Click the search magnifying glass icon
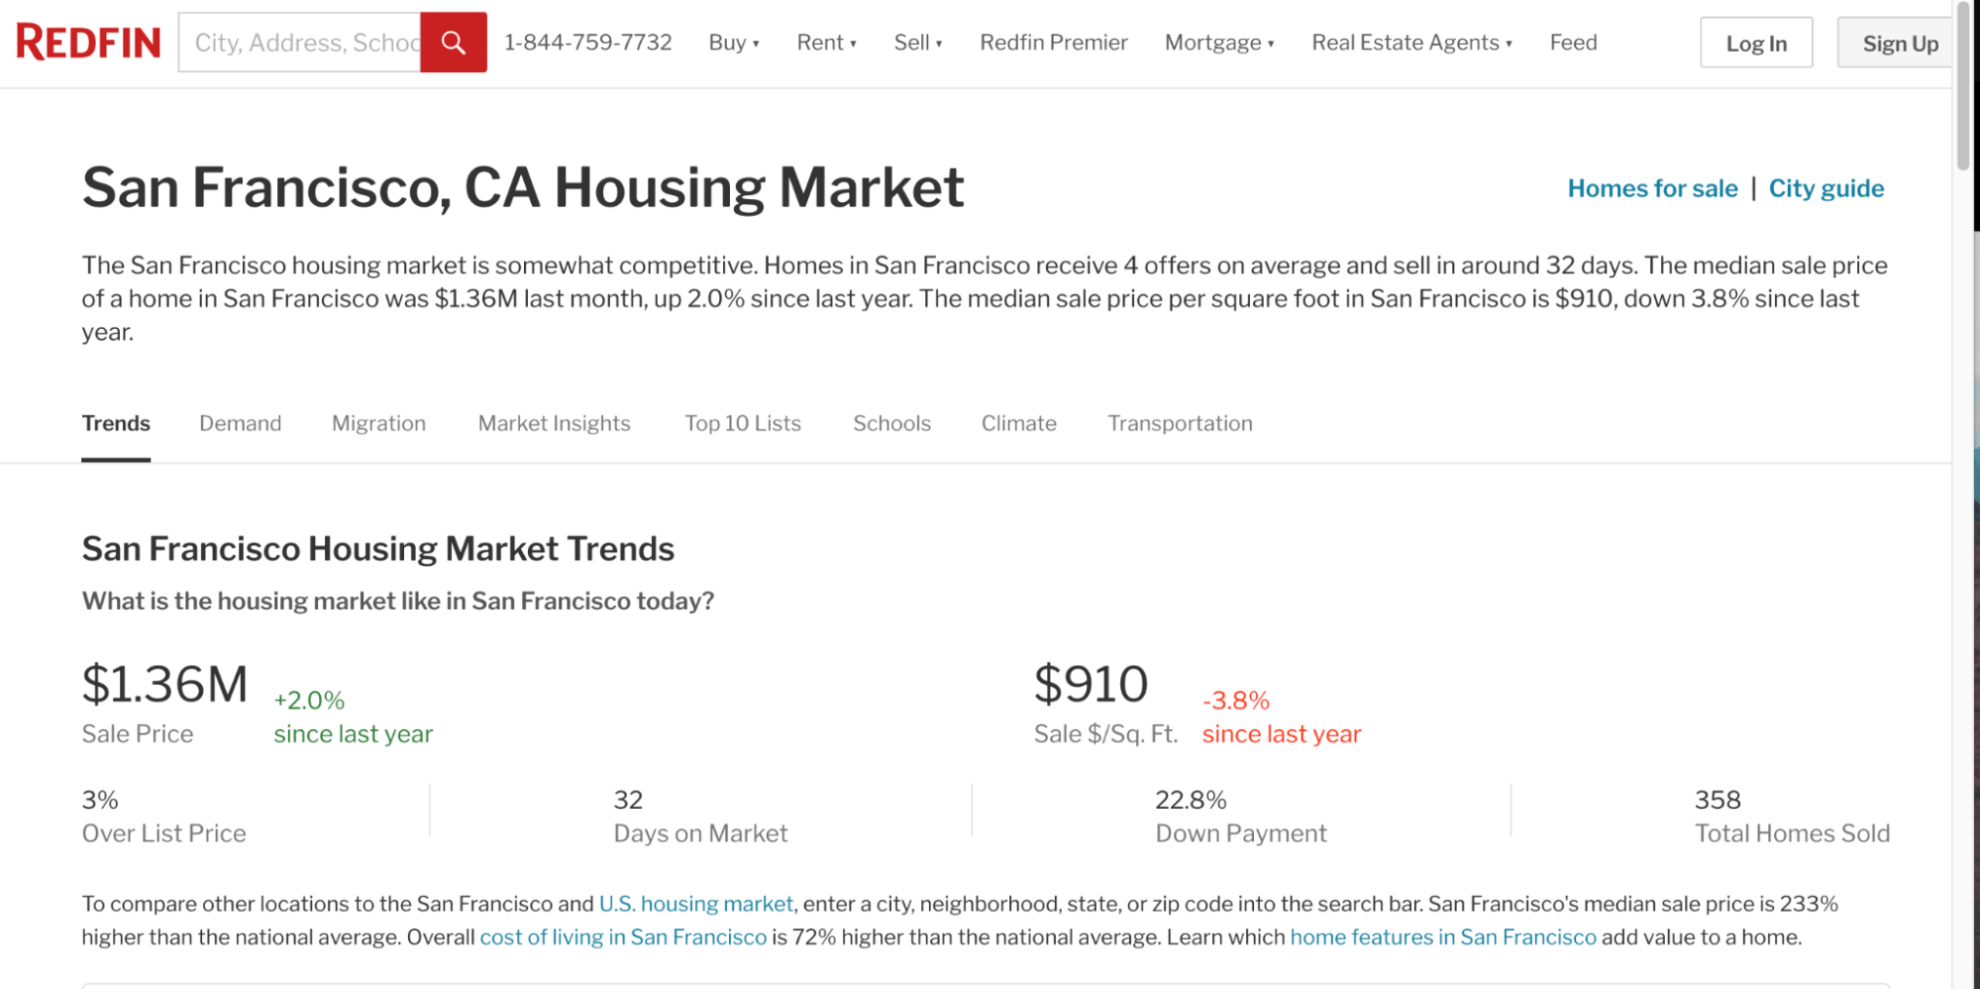The width and height of the screenshot is (1980, 989). (452, 42)
